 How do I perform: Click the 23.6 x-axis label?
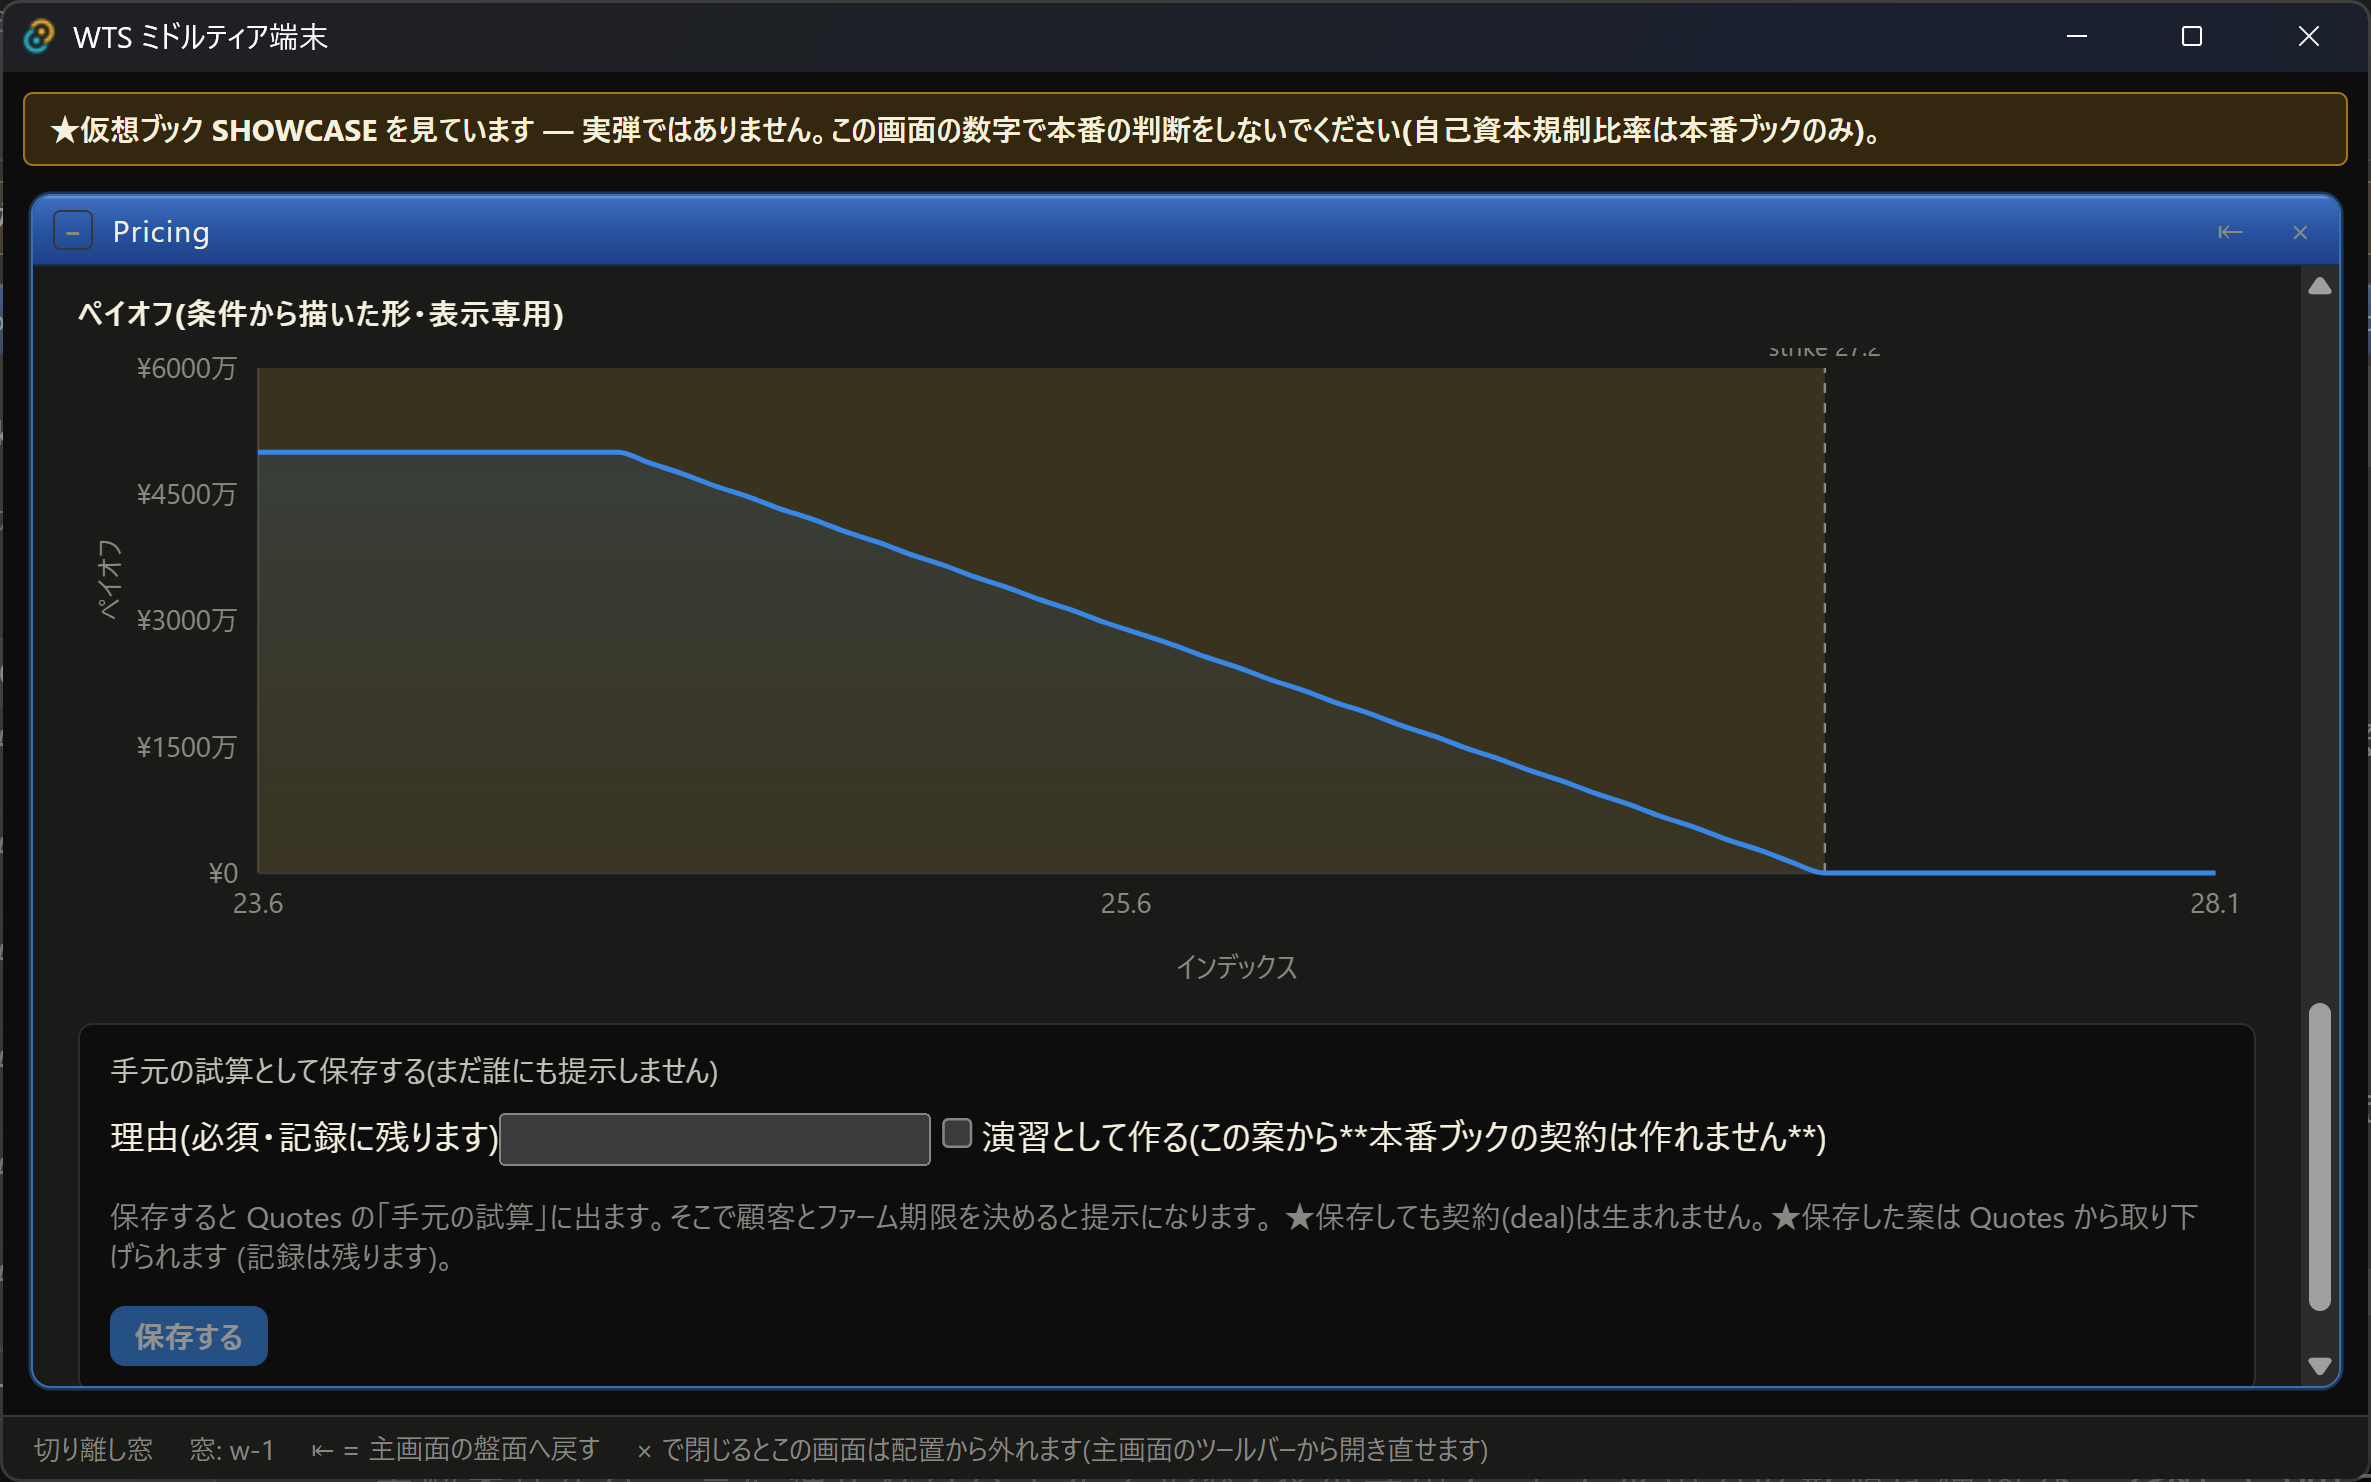258,904
